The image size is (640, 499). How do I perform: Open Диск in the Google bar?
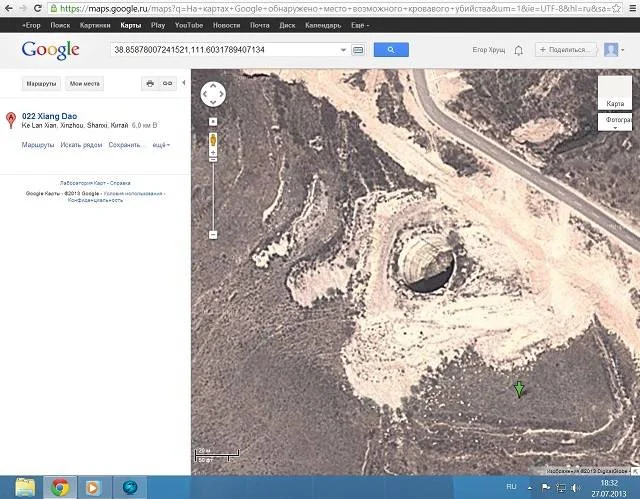(x=287, y=25)
